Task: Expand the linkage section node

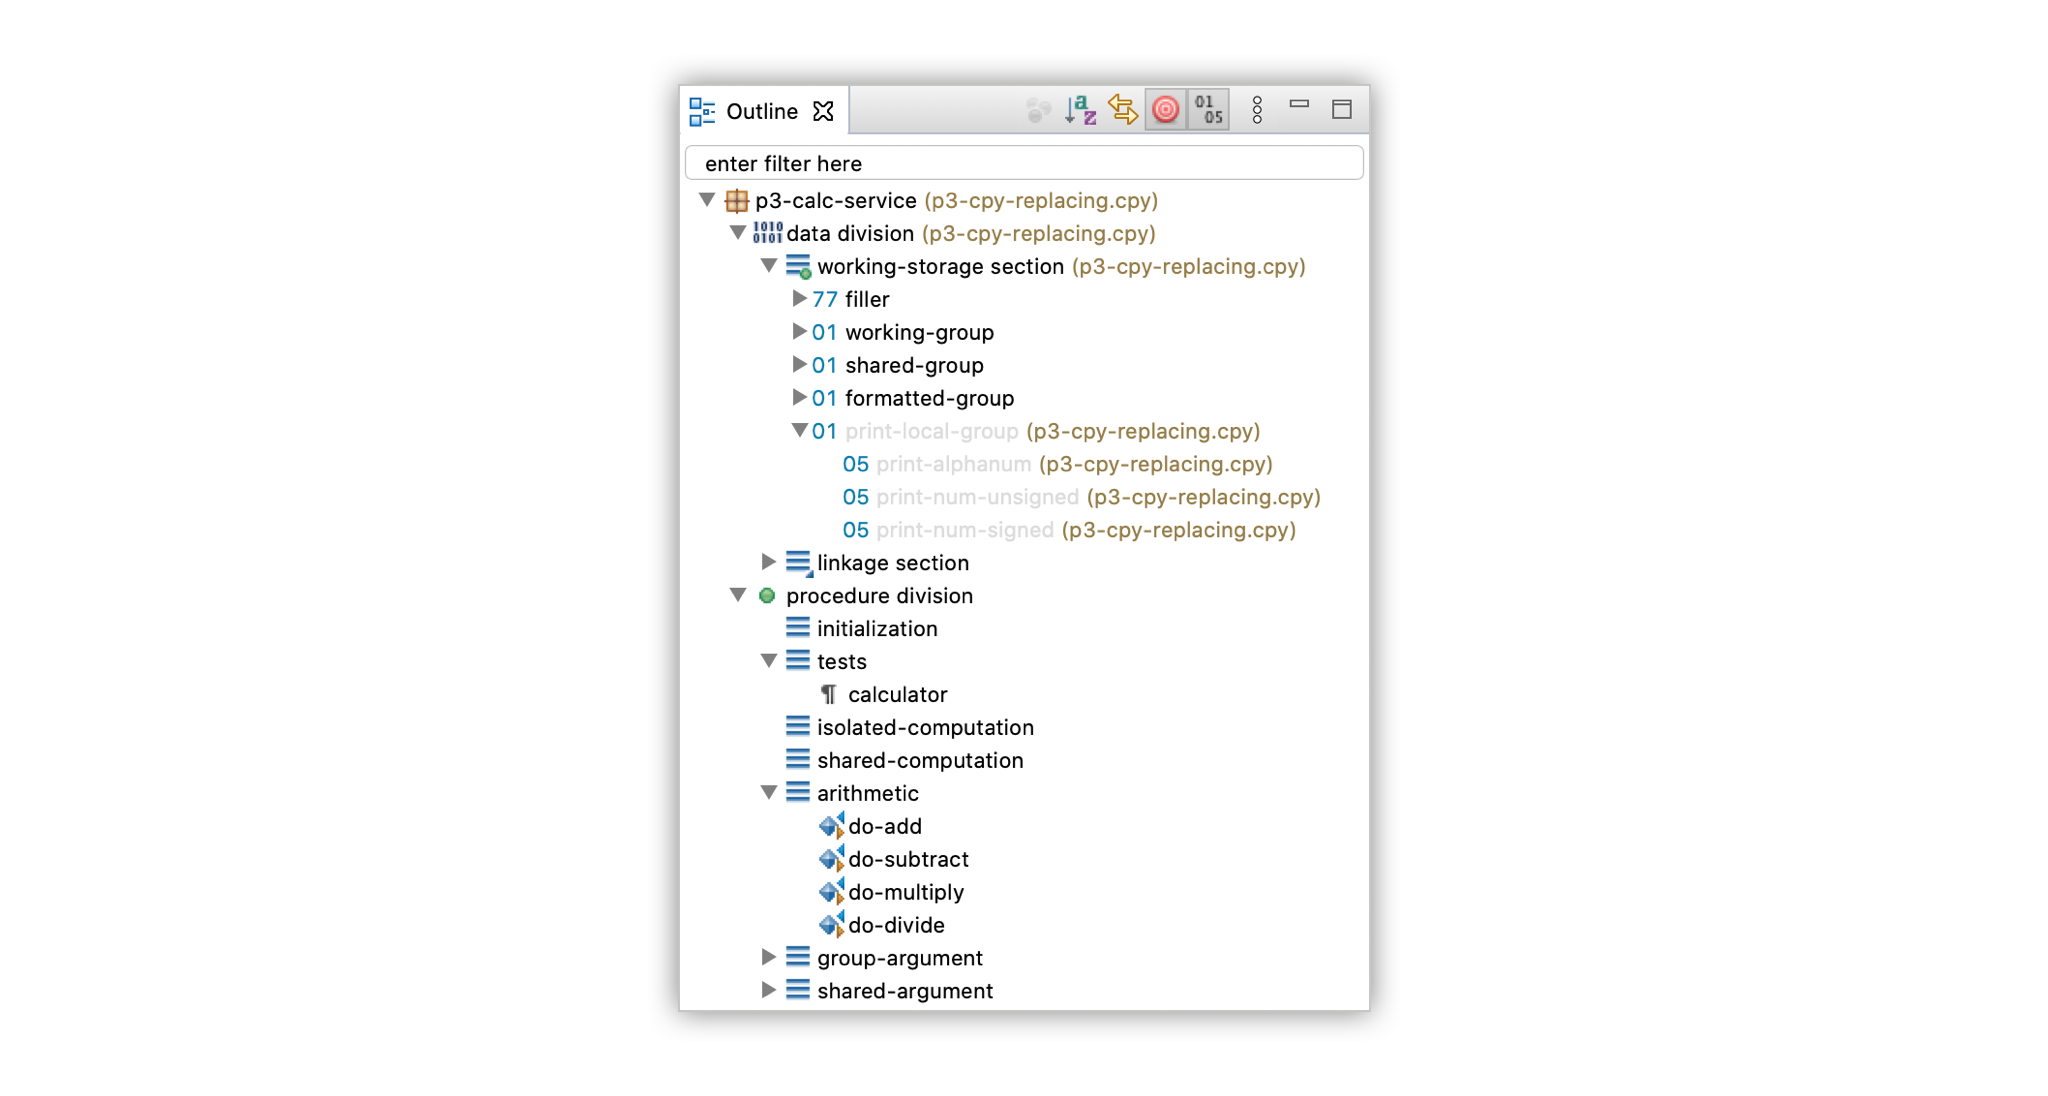Action: click(x=768, y=562)
